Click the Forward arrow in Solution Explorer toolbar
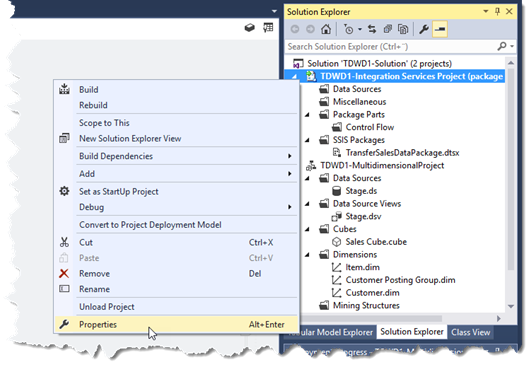529x372 pixels. pos(310,29)
